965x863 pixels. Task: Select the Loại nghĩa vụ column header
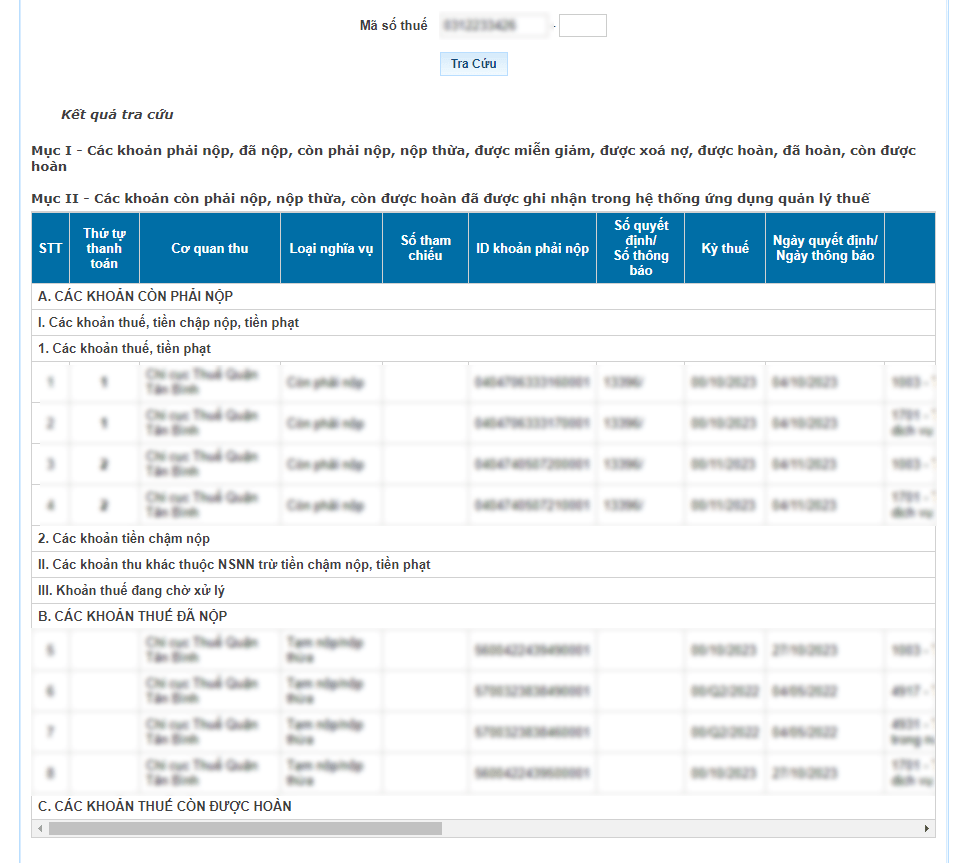[331, 248]
